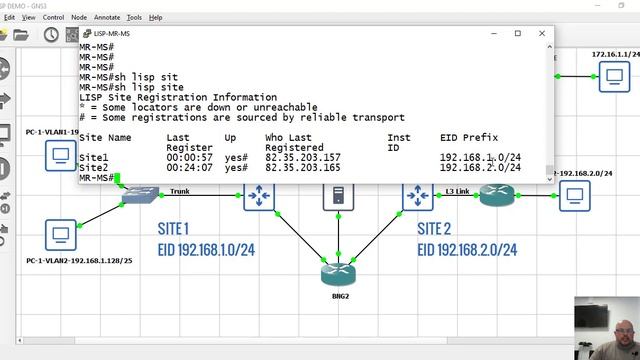Click the SITE 2 annotation text
Image resolution: width=640 pixels, height=360 pixels.
click(x=434, y=229)
